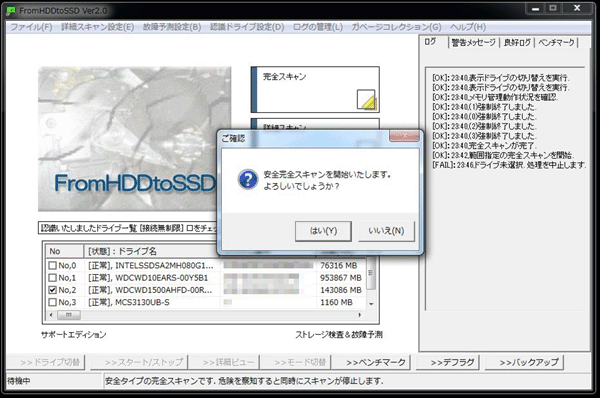The height and width of the screenshot is (398, 600).
Task: Close the ご確認 confirmation dialog
Action: point(404,135)
